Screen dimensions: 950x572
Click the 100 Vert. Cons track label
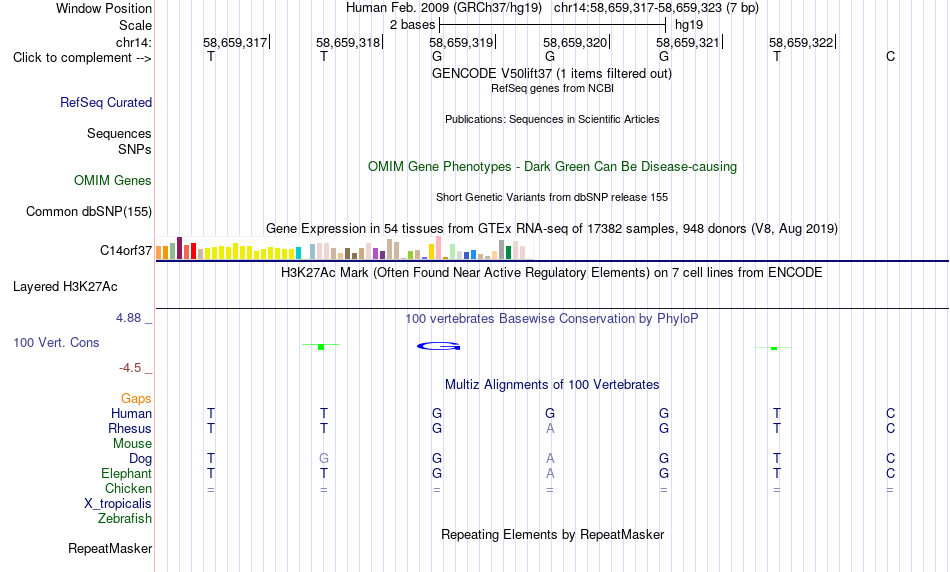point(56,342)
